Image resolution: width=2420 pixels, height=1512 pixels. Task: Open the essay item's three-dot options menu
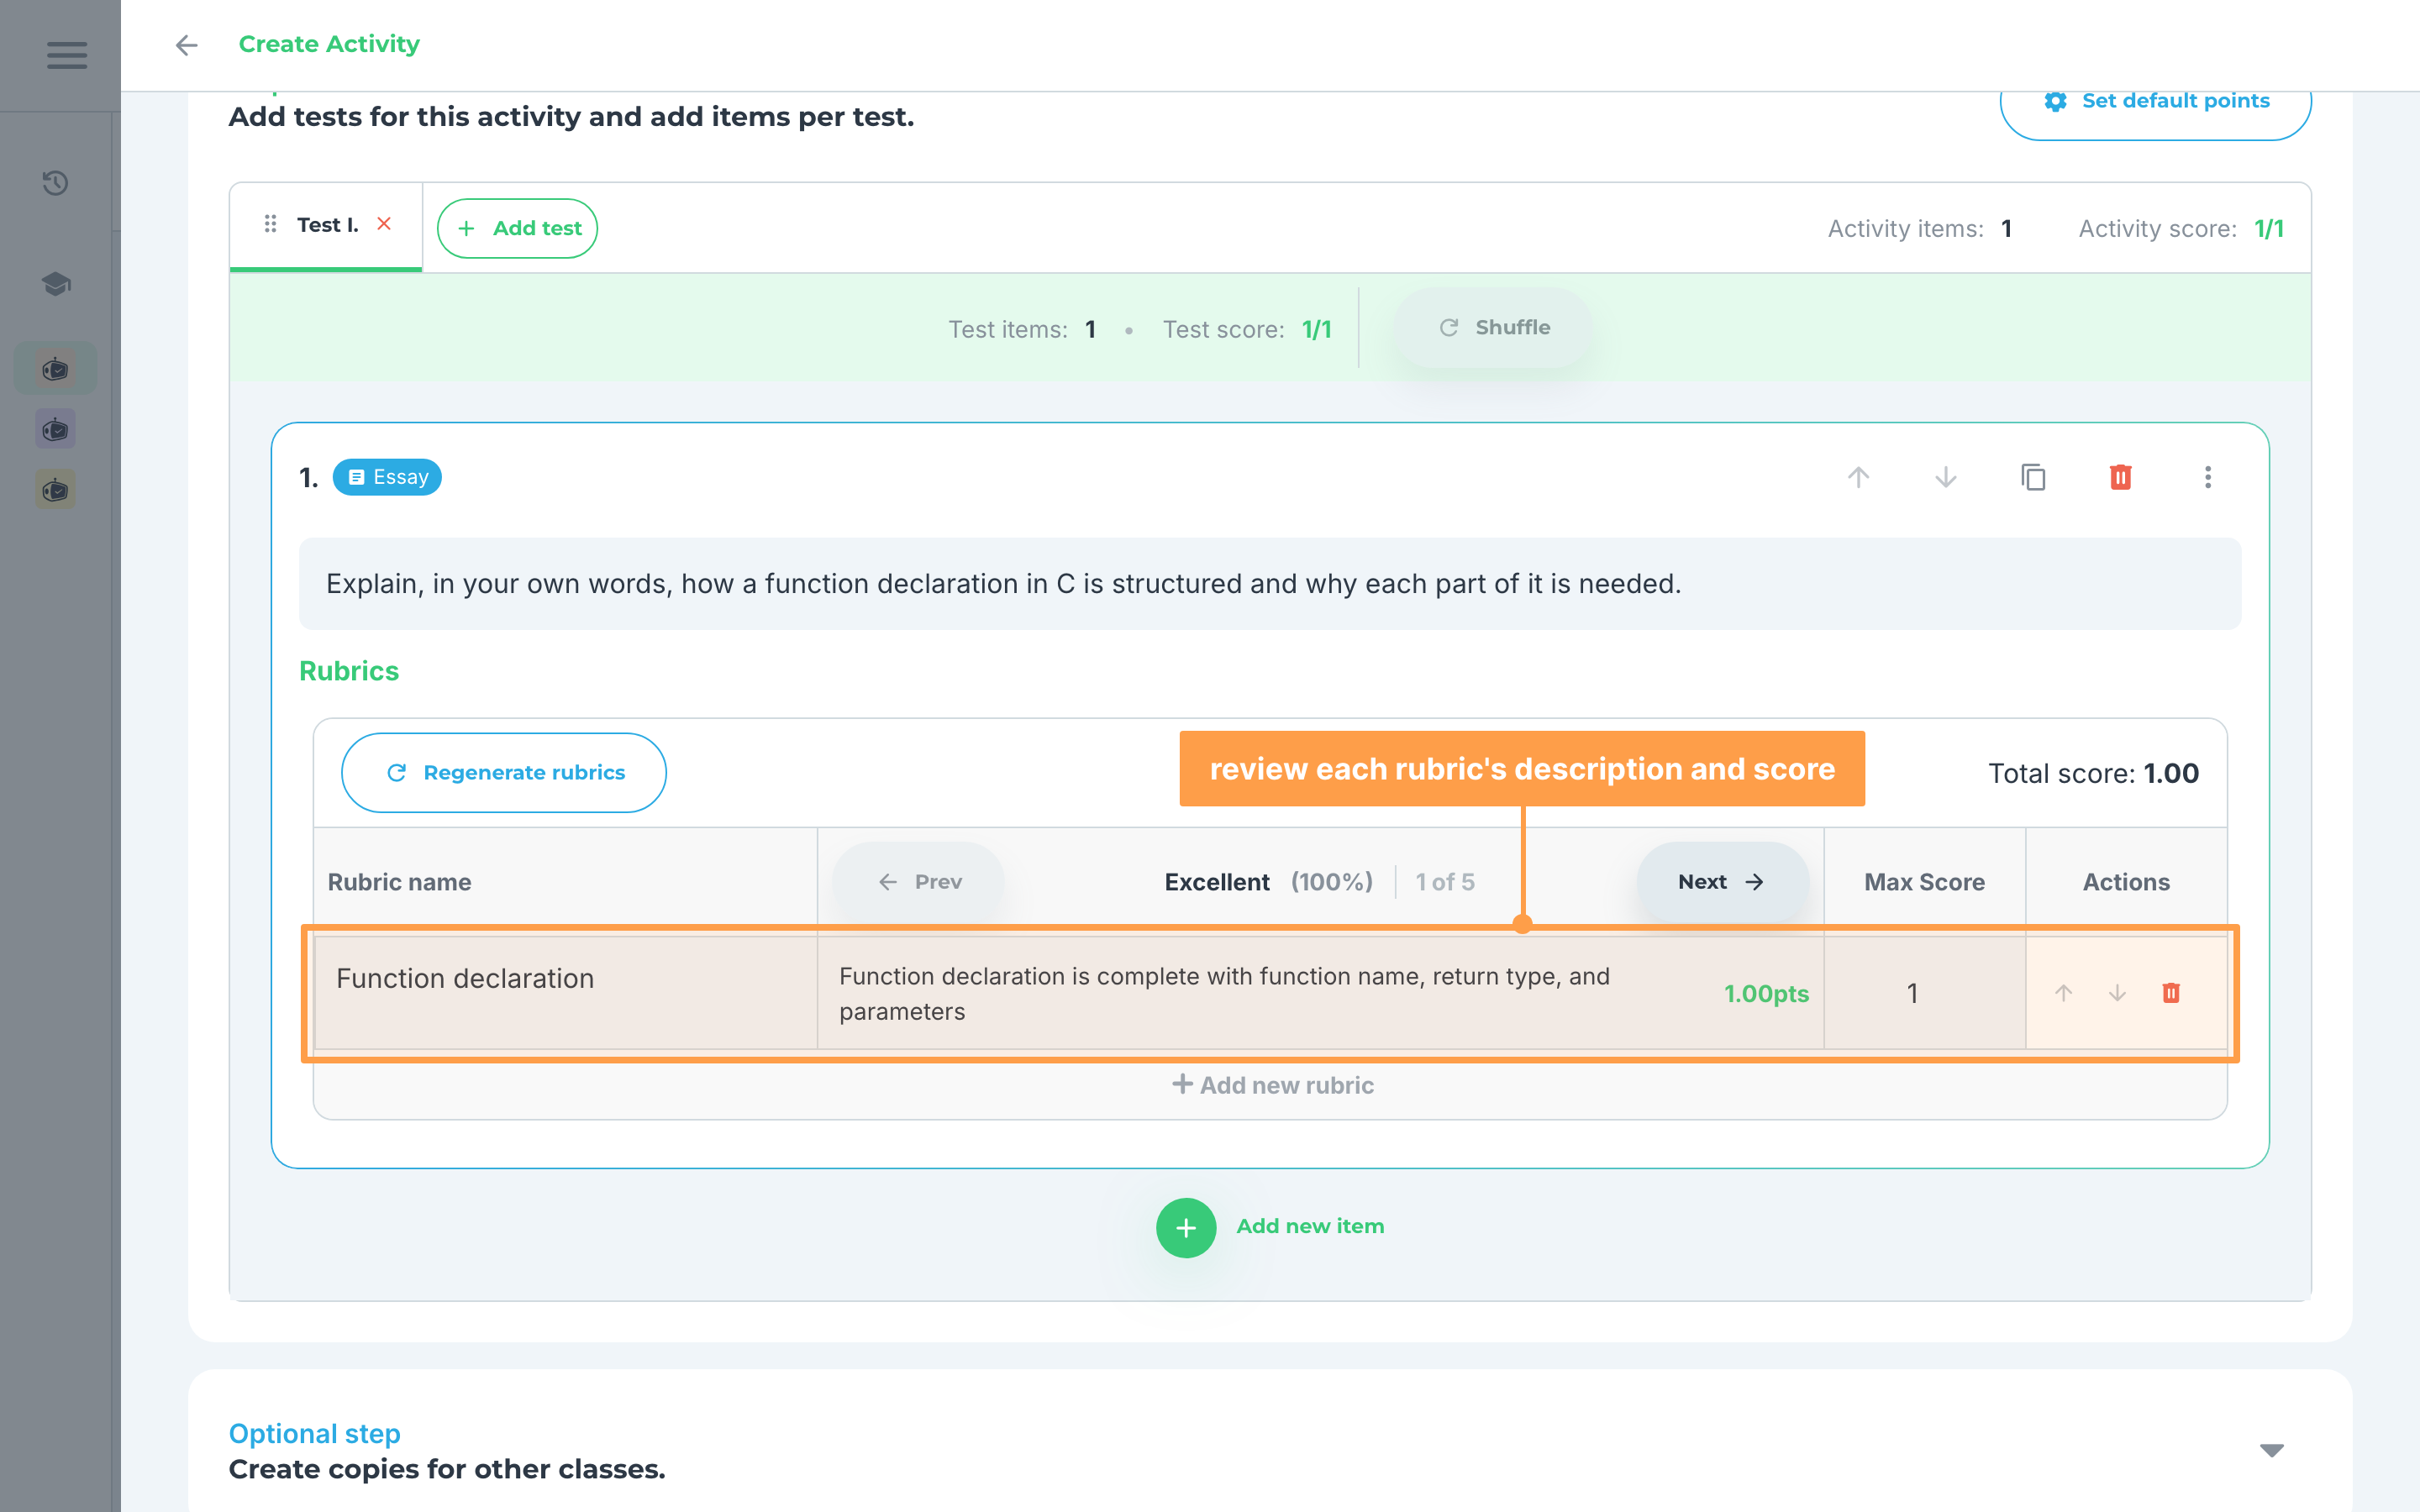[x=2208, y=477]
